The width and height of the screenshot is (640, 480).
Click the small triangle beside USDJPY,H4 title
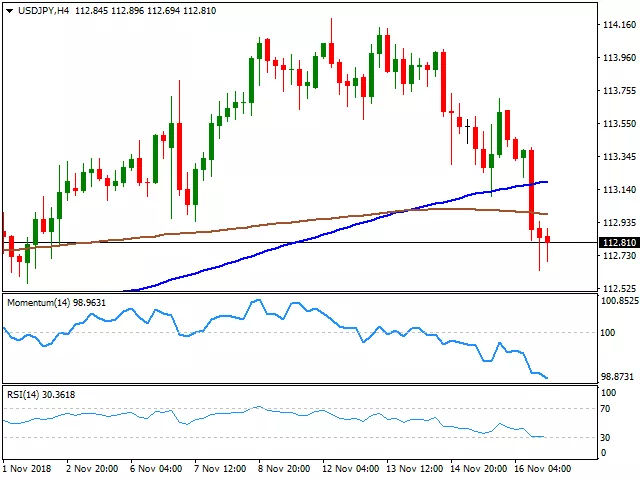pos(7,9)
